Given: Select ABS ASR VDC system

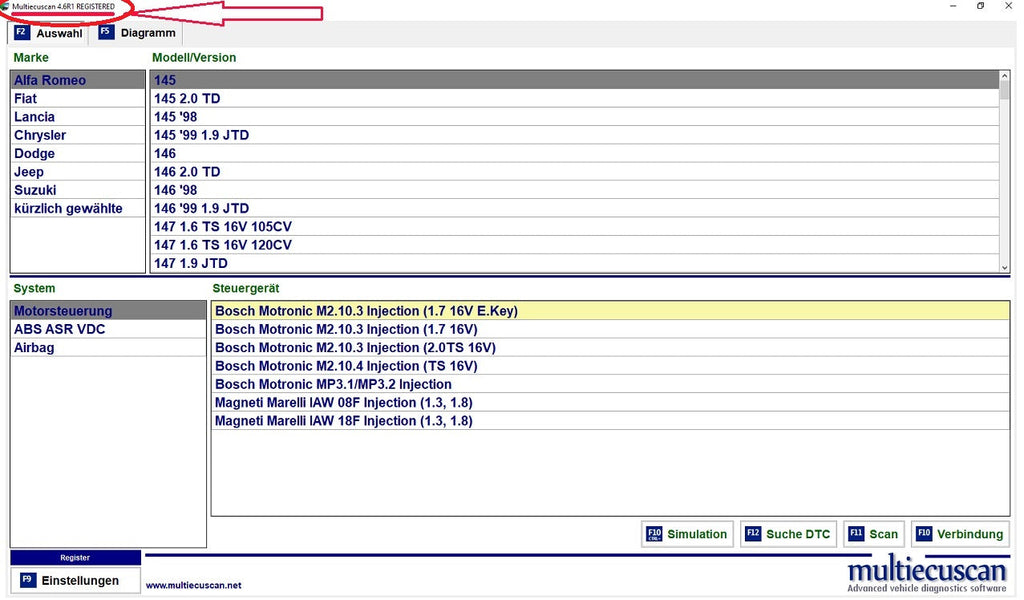Looking at the screenshot, I should coord(108,329).
